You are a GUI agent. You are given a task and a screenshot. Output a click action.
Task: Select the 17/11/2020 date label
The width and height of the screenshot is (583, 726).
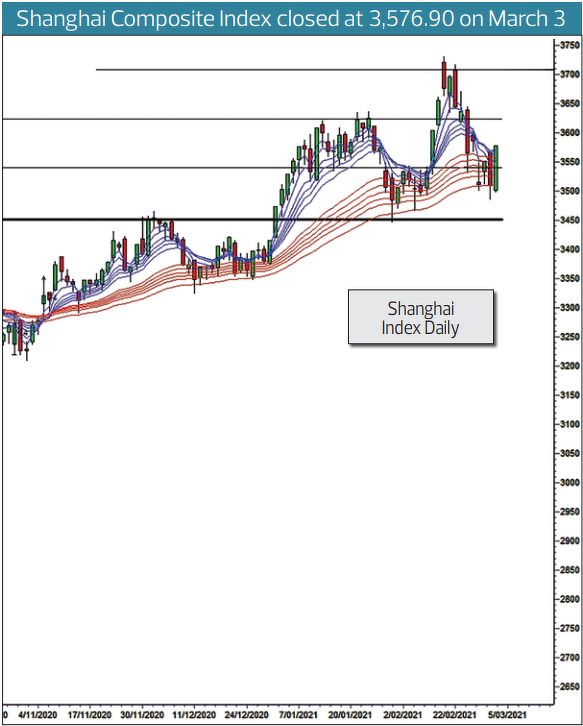[89, 715]
